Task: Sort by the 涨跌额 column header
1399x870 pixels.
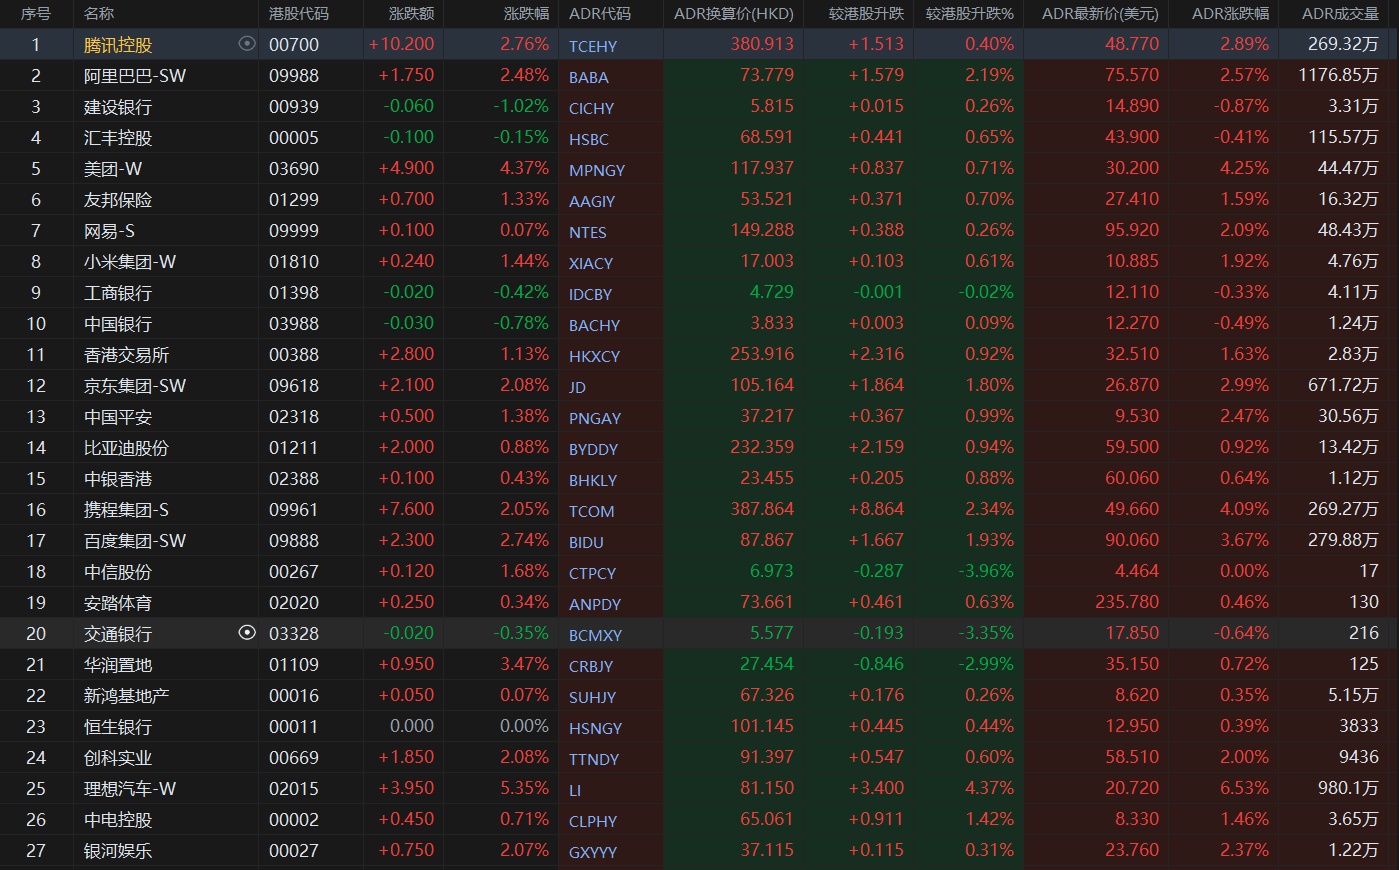Action: pos(412,14)
